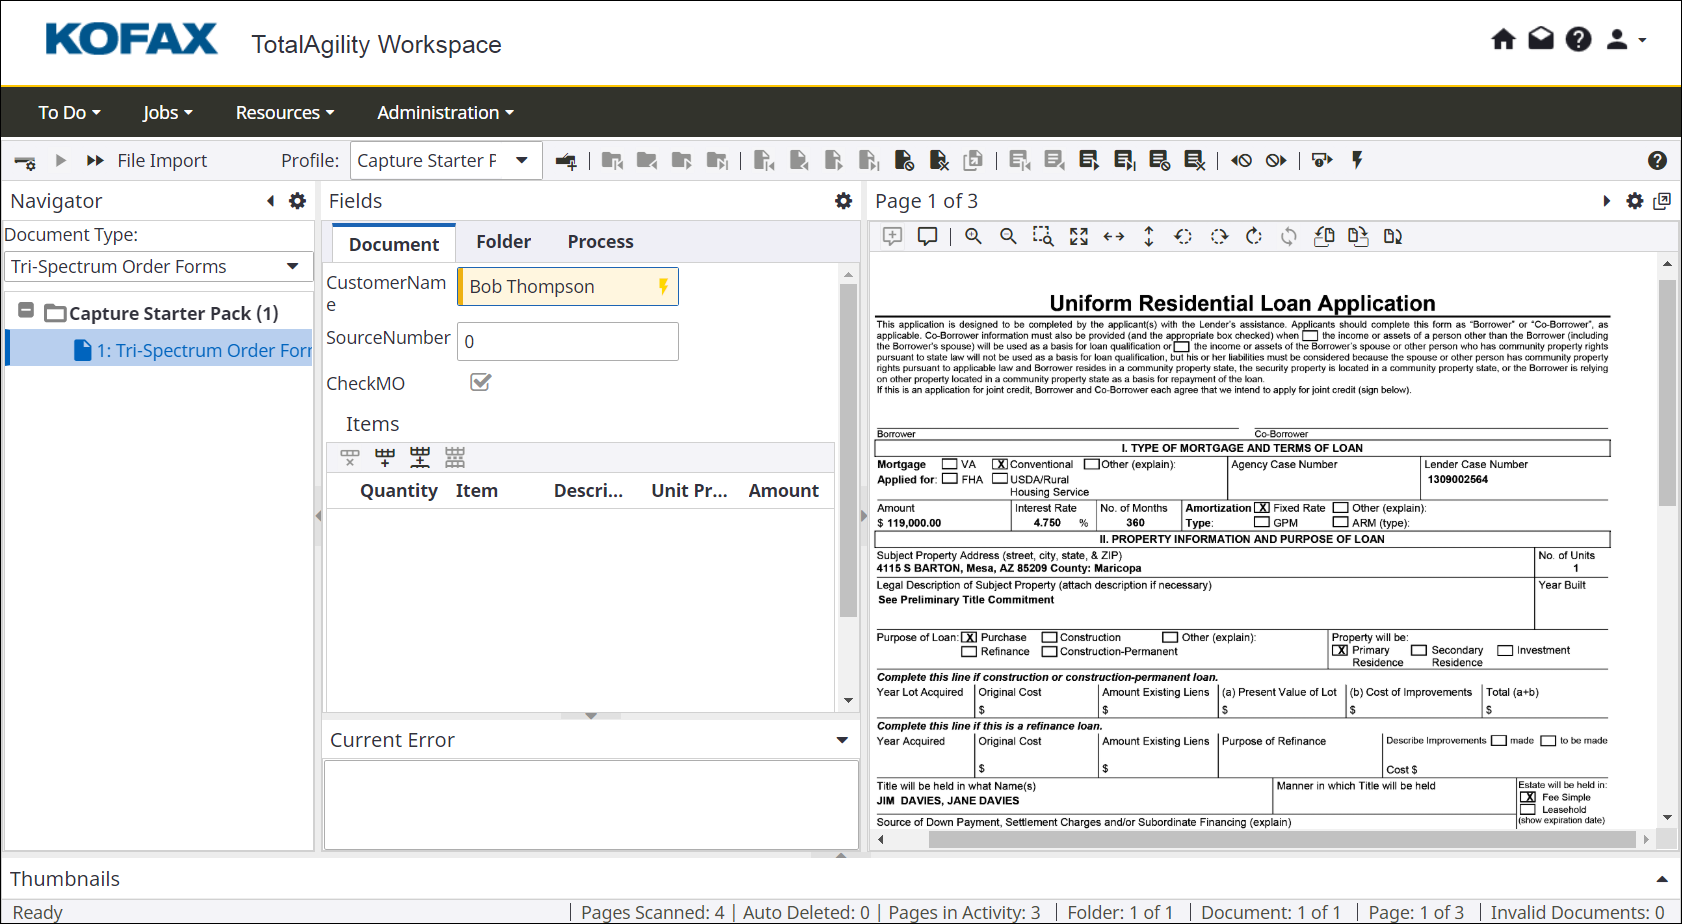The width and height of the screenshot is (1682, 924).
Task: Select the Zoom out tool
Action: [1007, 236]
